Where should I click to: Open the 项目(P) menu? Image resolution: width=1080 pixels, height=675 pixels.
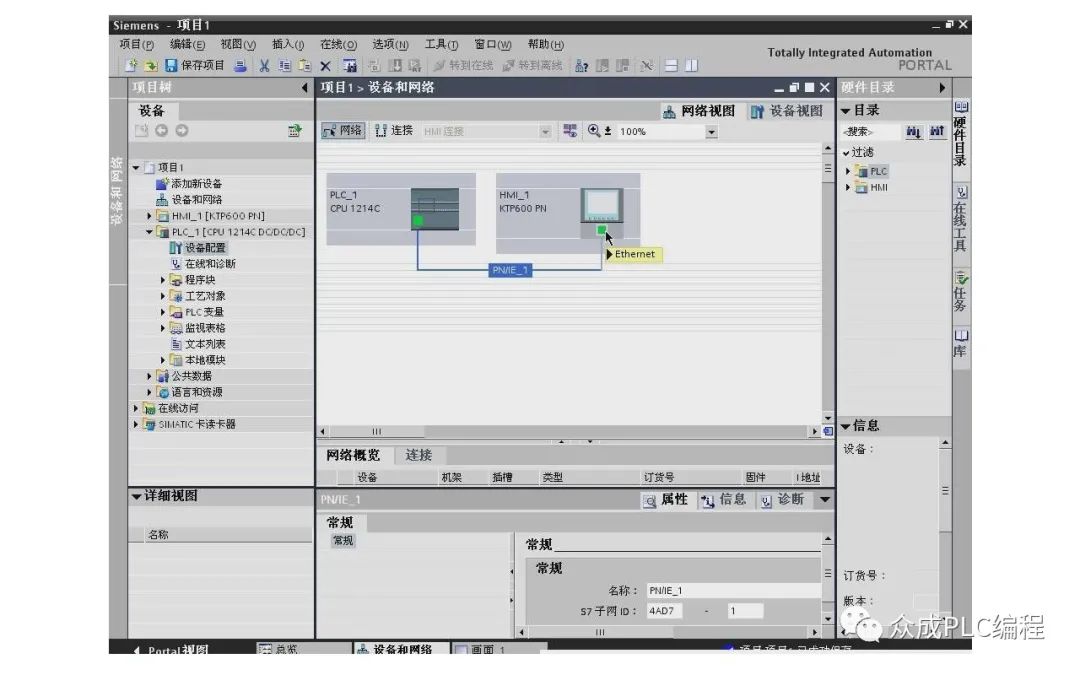136,44
